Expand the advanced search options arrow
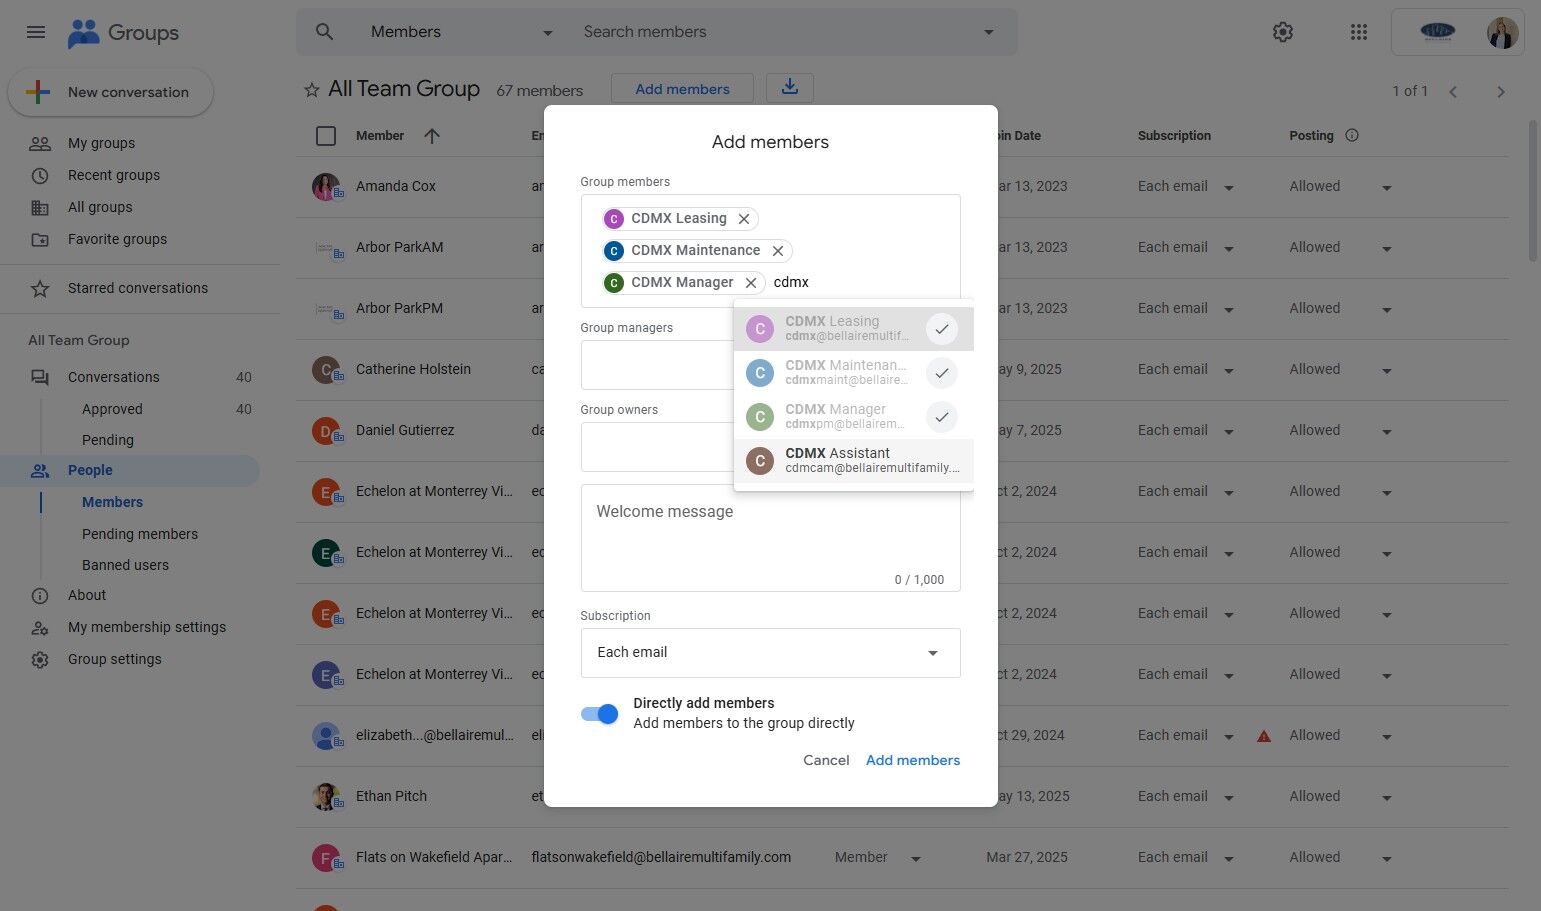 click(x=989, y=32)
